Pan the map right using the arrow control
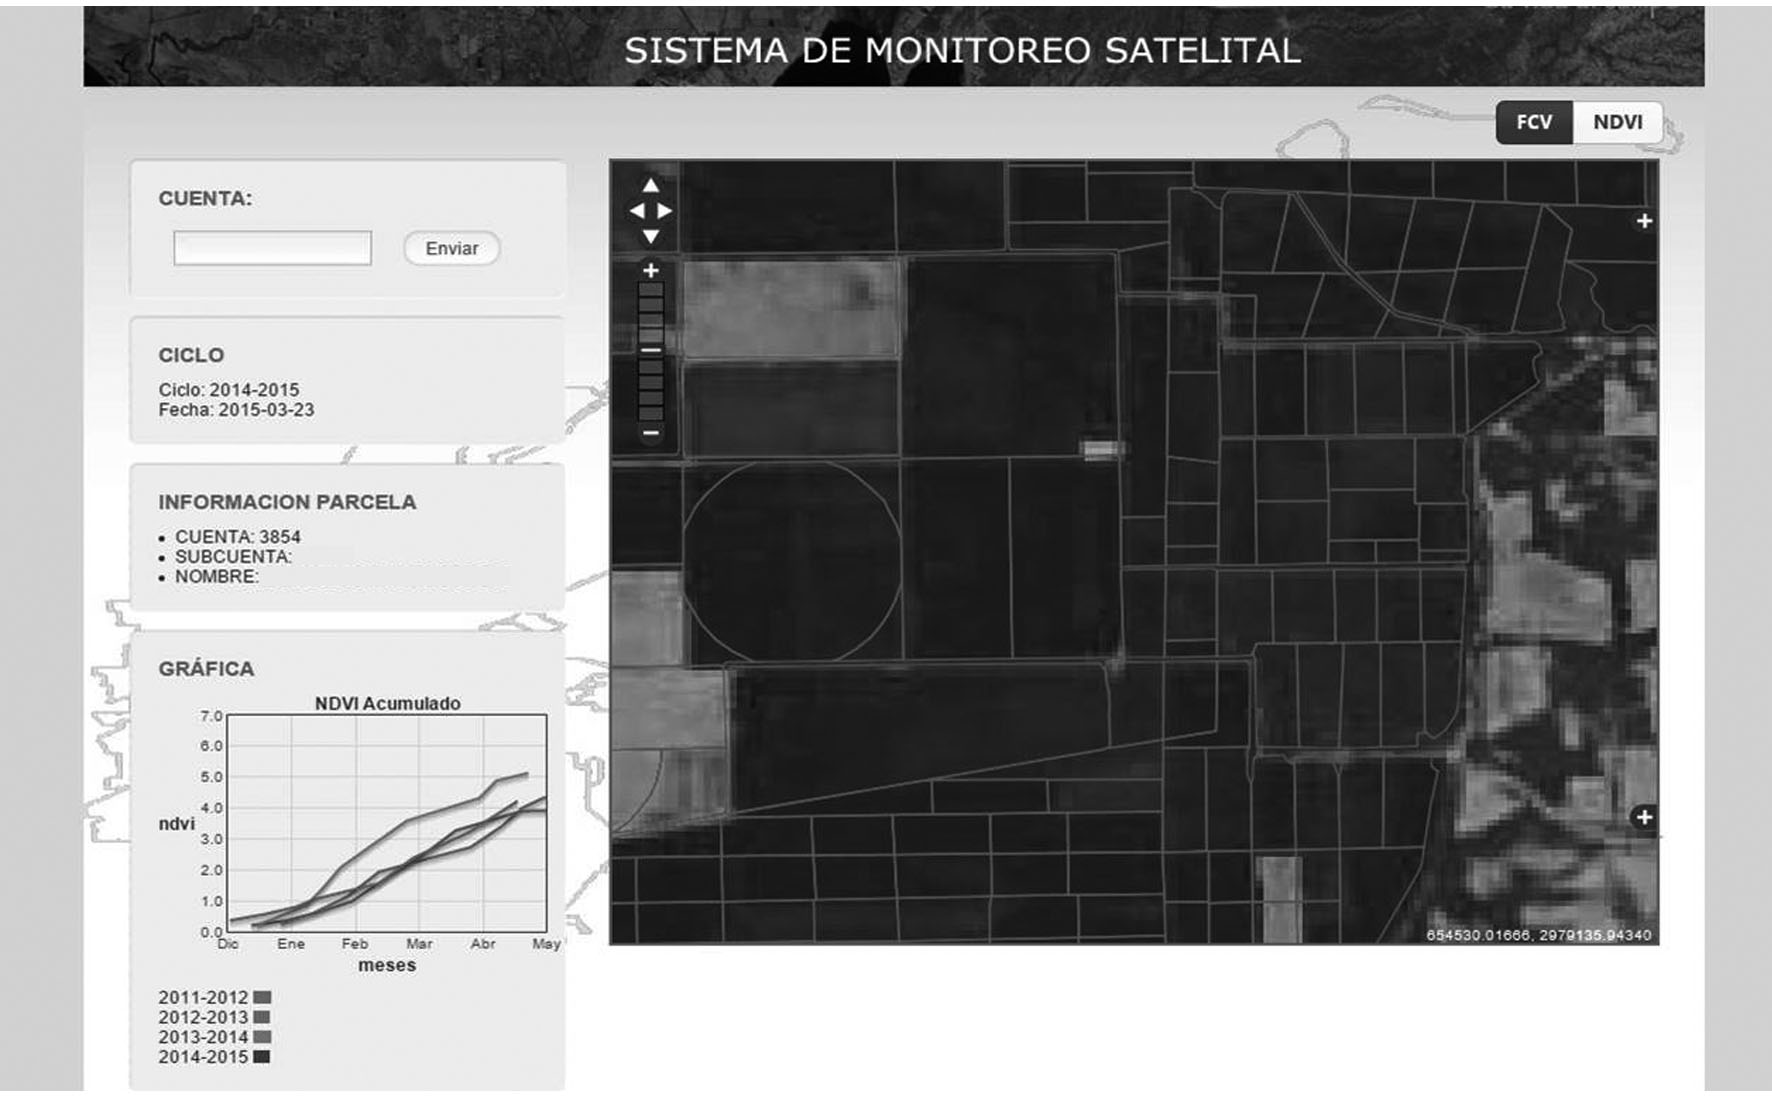The height and width of the screenshot is (1104, 1772). pos(663,211)
